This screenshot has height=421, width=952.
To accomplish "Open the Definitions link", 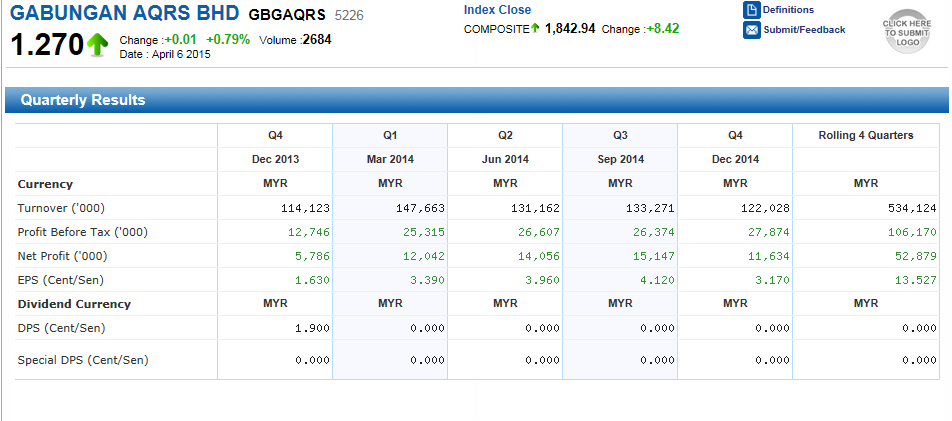I will (788, 10).
